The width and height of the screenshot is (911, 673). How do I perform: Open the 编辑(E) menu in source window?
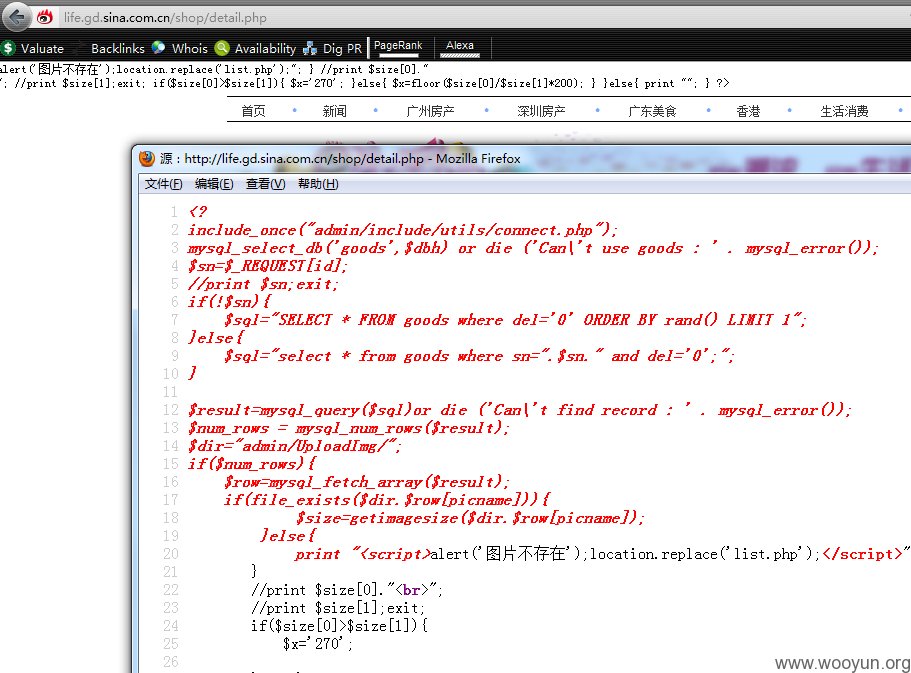(214, 184)
